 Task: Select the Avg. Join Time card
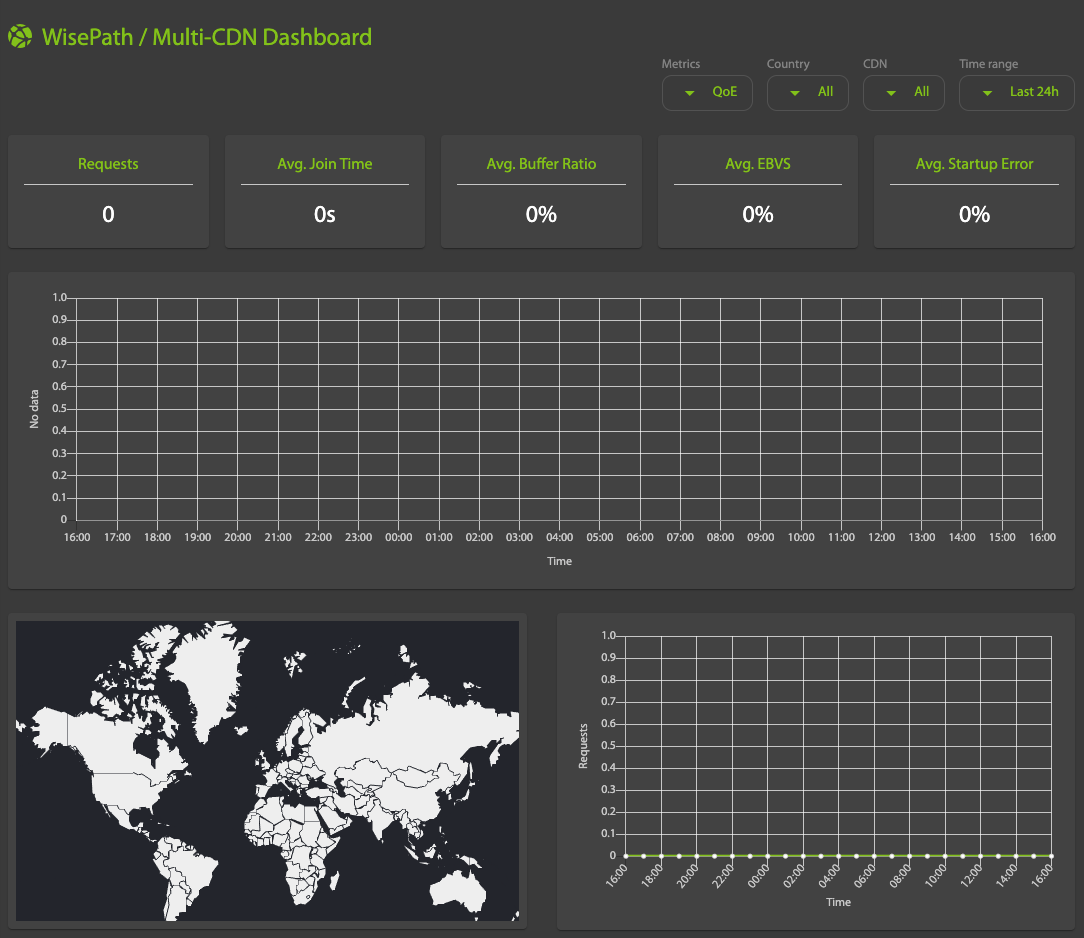tap(324, 190)
